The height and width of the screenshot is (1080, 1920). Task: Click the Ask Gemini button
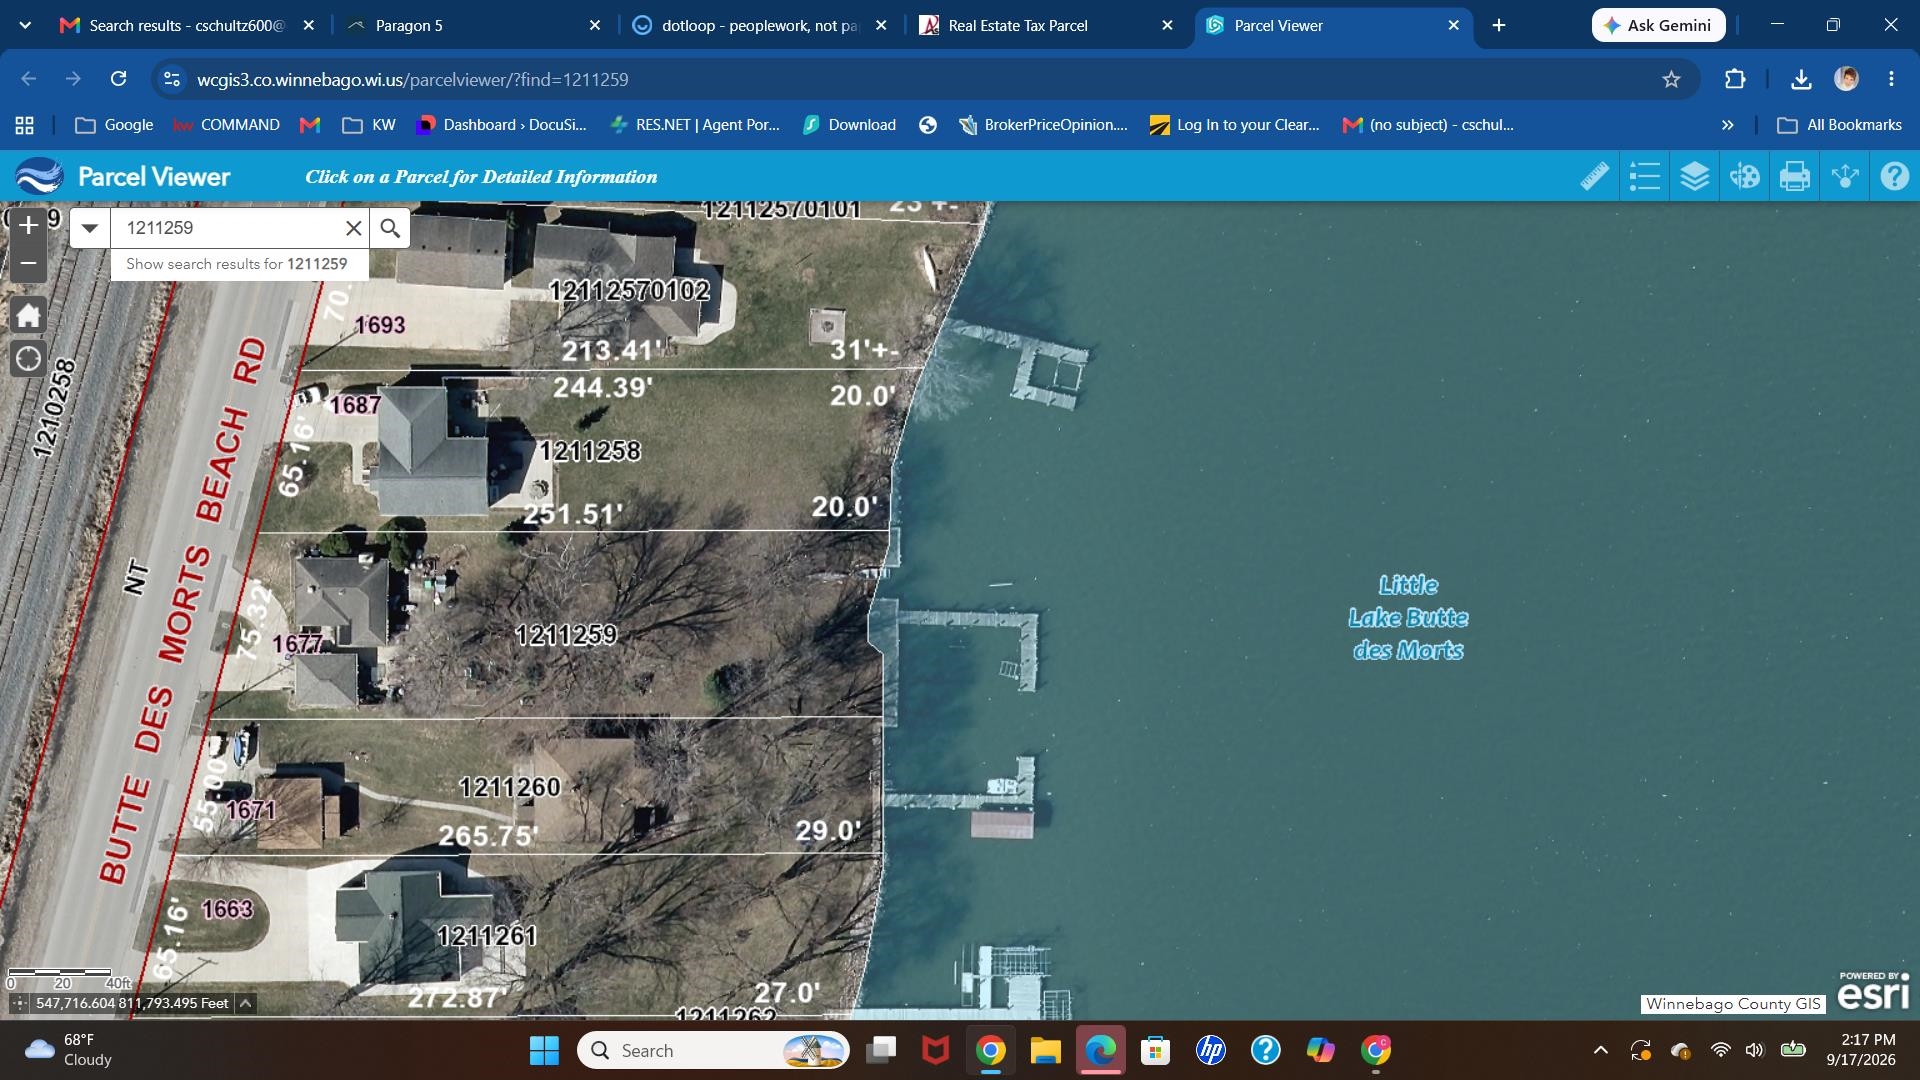(1658, 26)
